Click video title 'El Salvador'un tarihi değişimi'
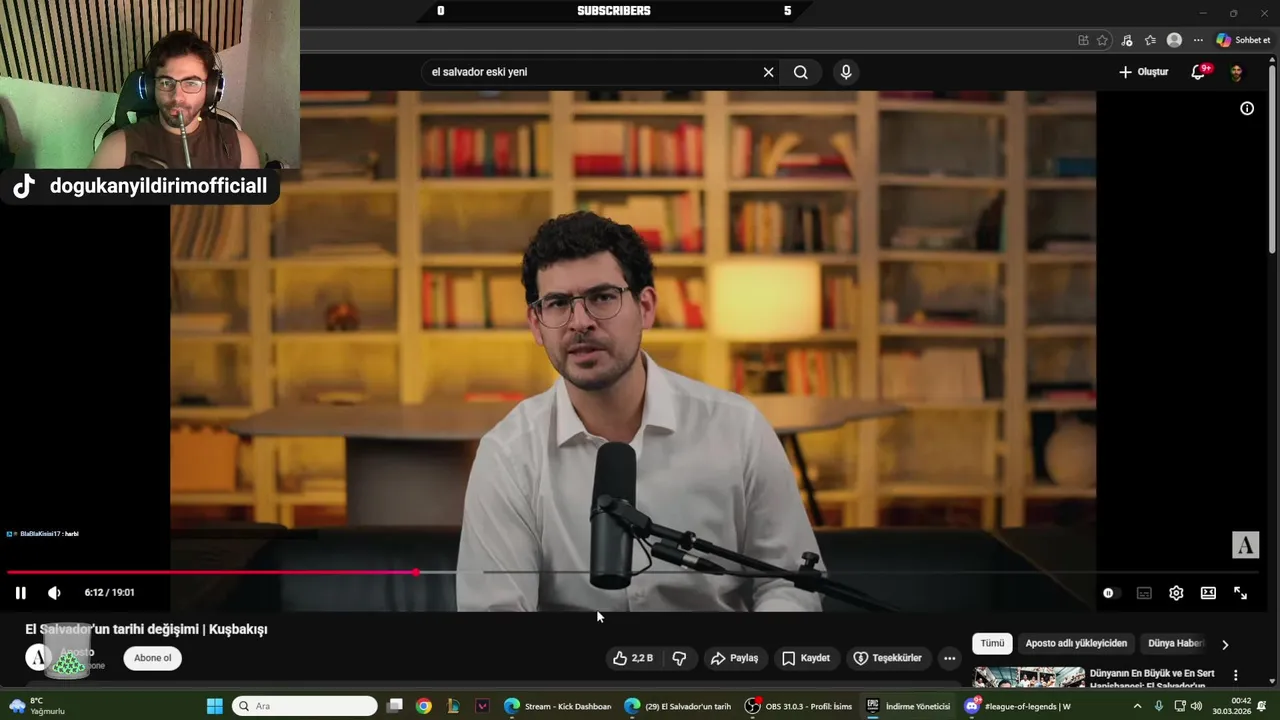 (146, 629)
